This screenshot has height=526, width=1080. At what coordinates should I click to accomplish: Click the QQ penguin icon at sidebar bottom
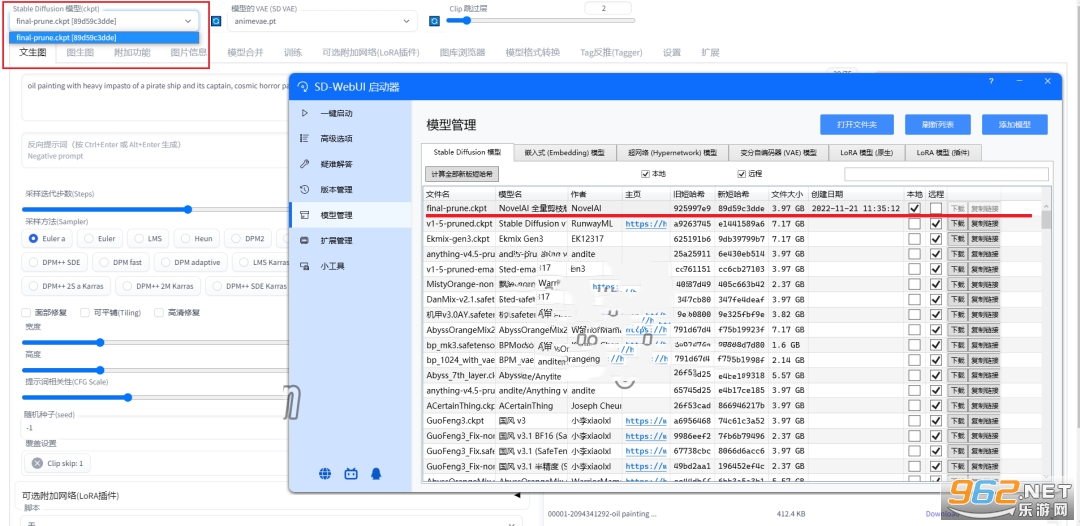coord(376,474)
